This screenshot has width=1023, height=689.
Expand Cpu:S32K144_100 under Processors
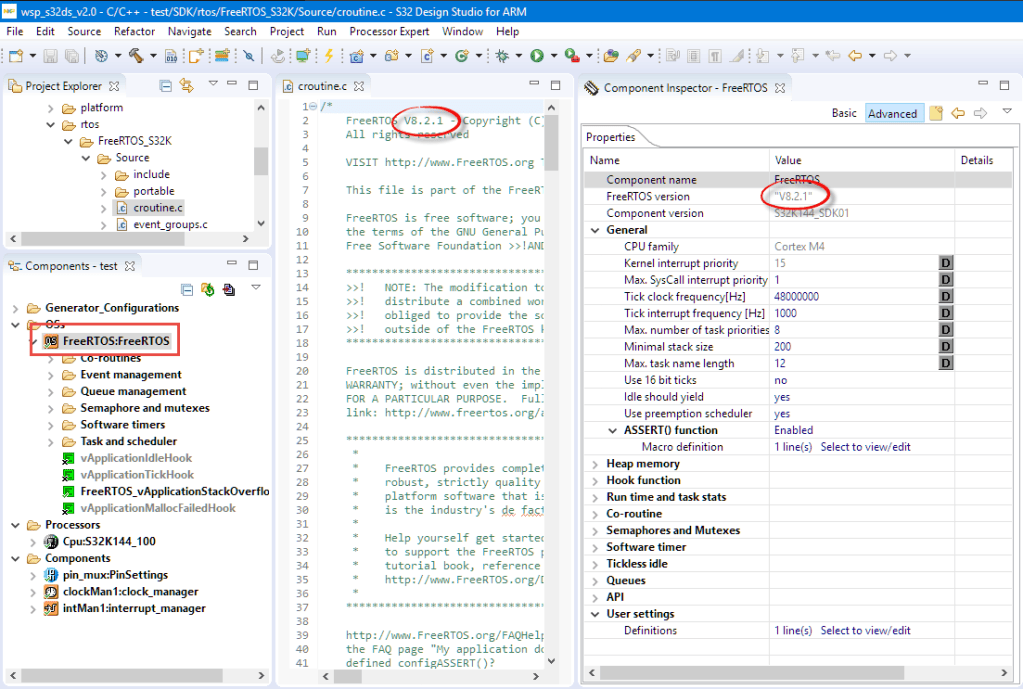[x=33, y=542]
